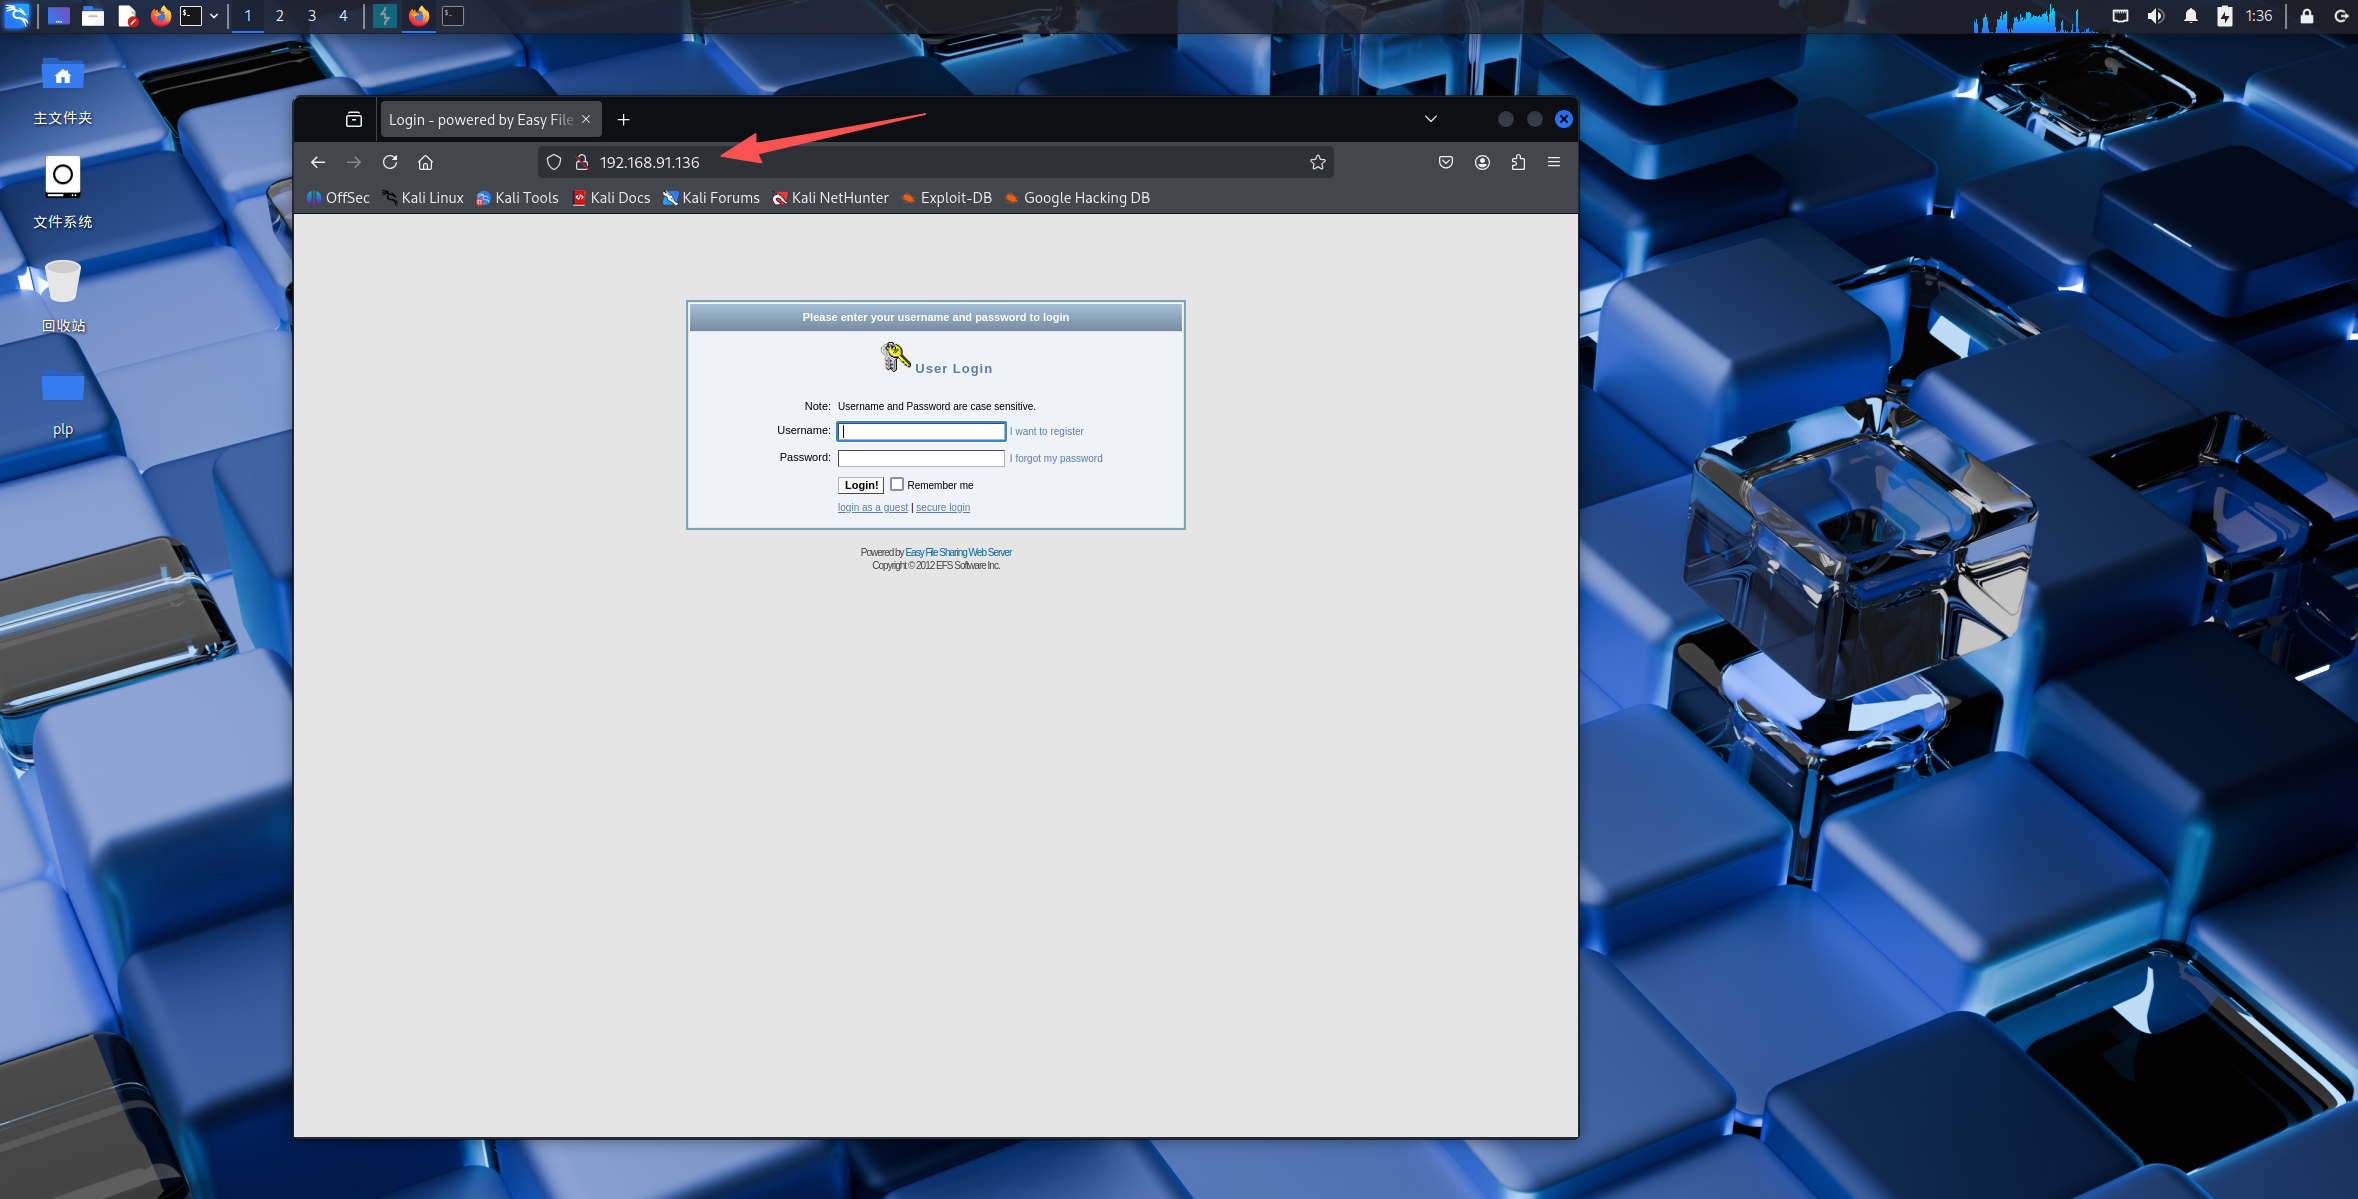Open recent browsing tab view icon
This screenshot has height=1199, width=2358.
[x=354, y=120]
